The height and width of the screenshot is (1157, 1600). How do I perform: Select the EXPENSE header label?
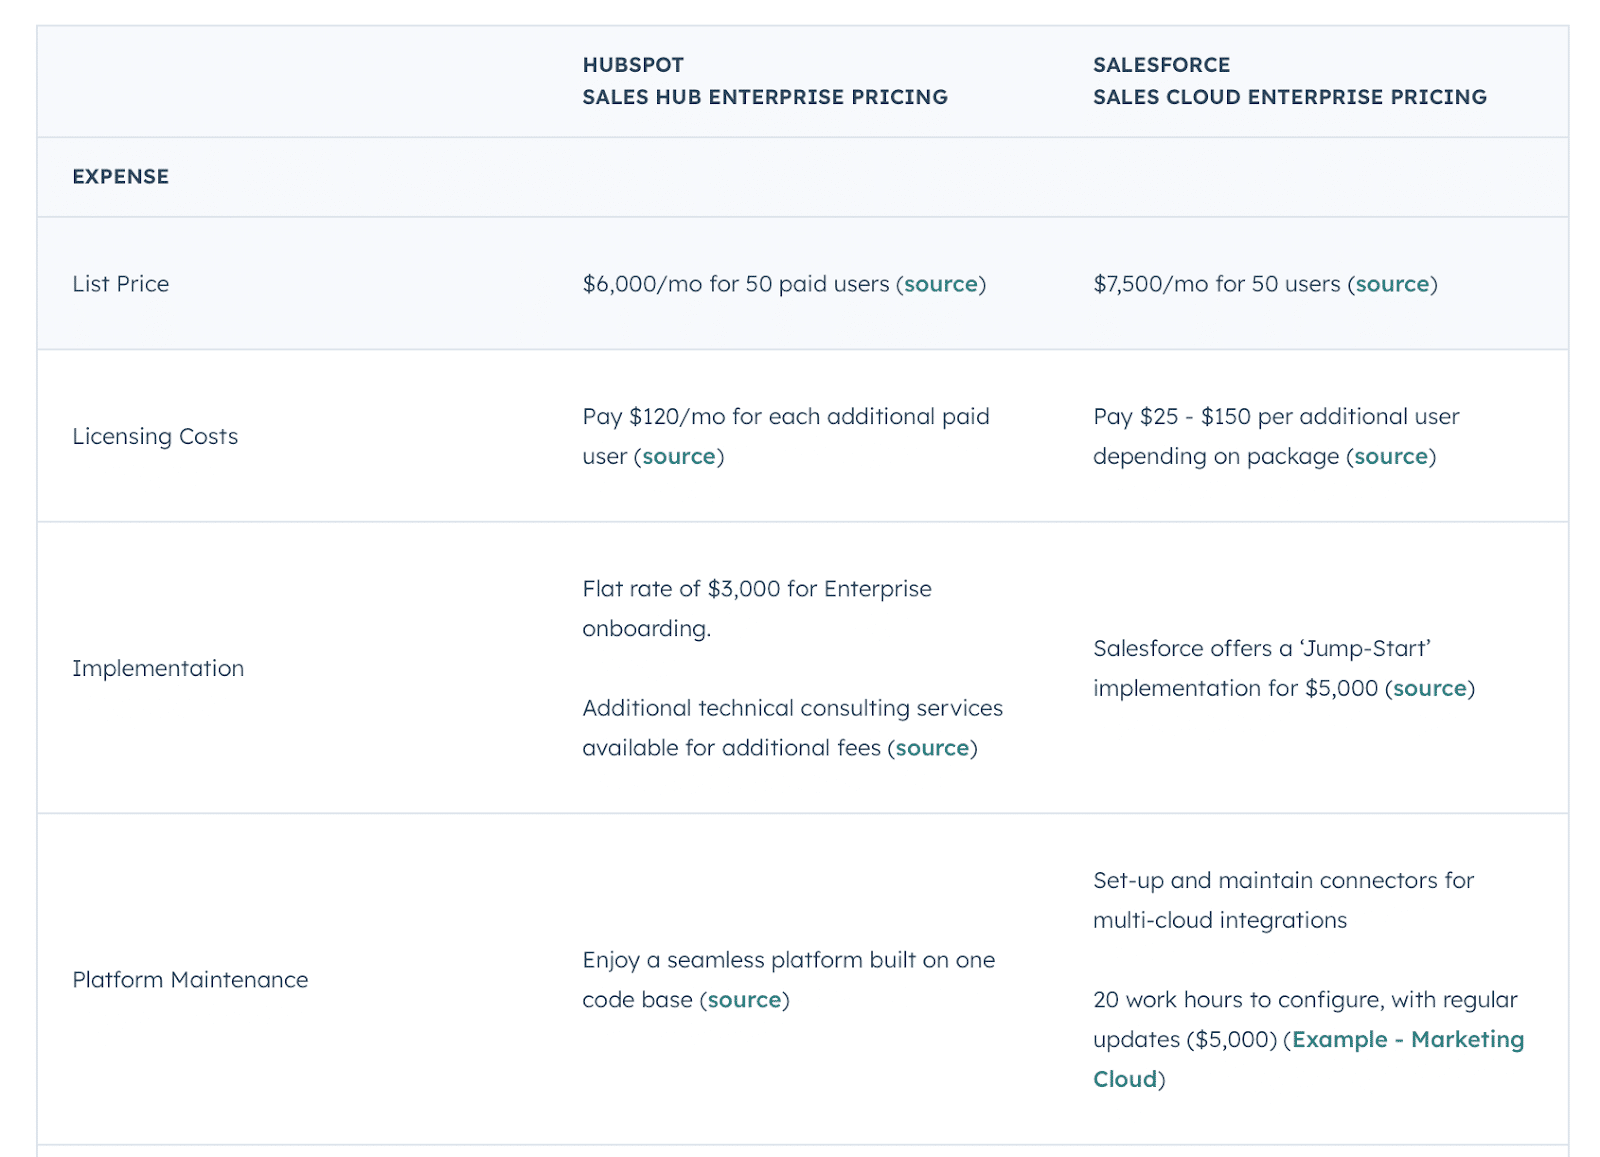point(121,177)
